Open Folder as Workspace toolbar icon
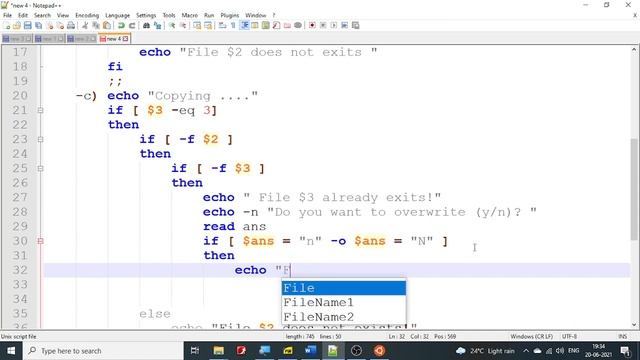640x360 pixels. (287, 25)
